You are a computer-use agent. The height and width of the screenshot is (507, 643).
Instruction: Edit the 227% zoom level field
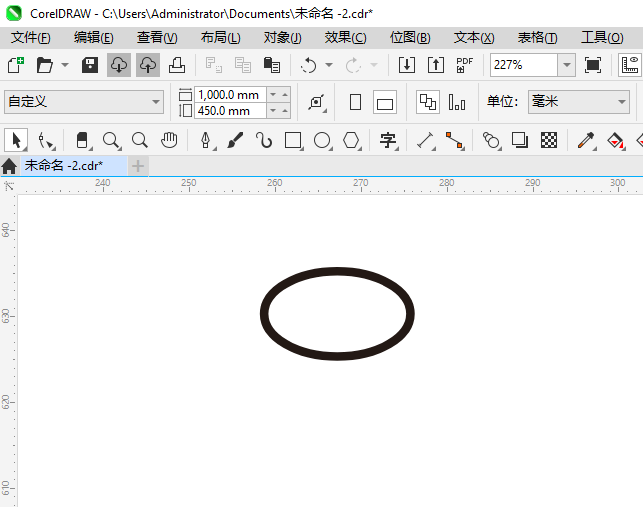[x=524, y=65]
